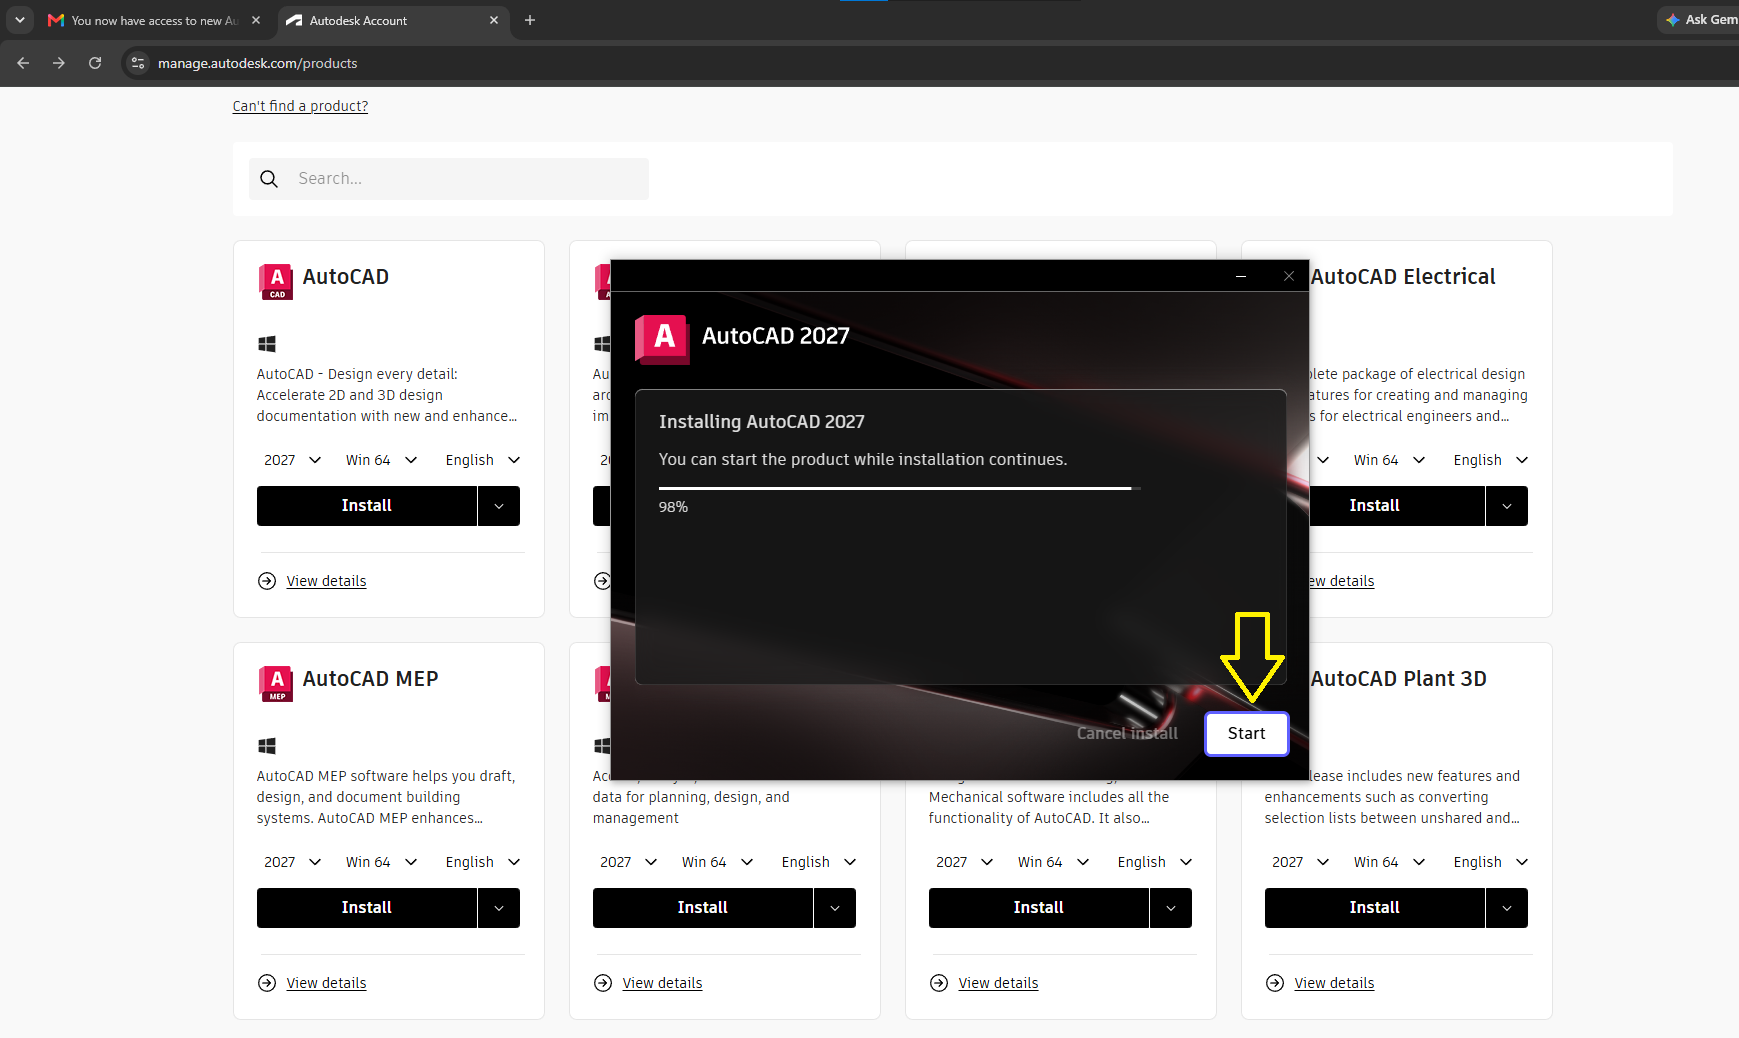Open English dropdown on Mechanical software card
The width and height of the screenshot is (1739, 1038).
(1155, 862)
